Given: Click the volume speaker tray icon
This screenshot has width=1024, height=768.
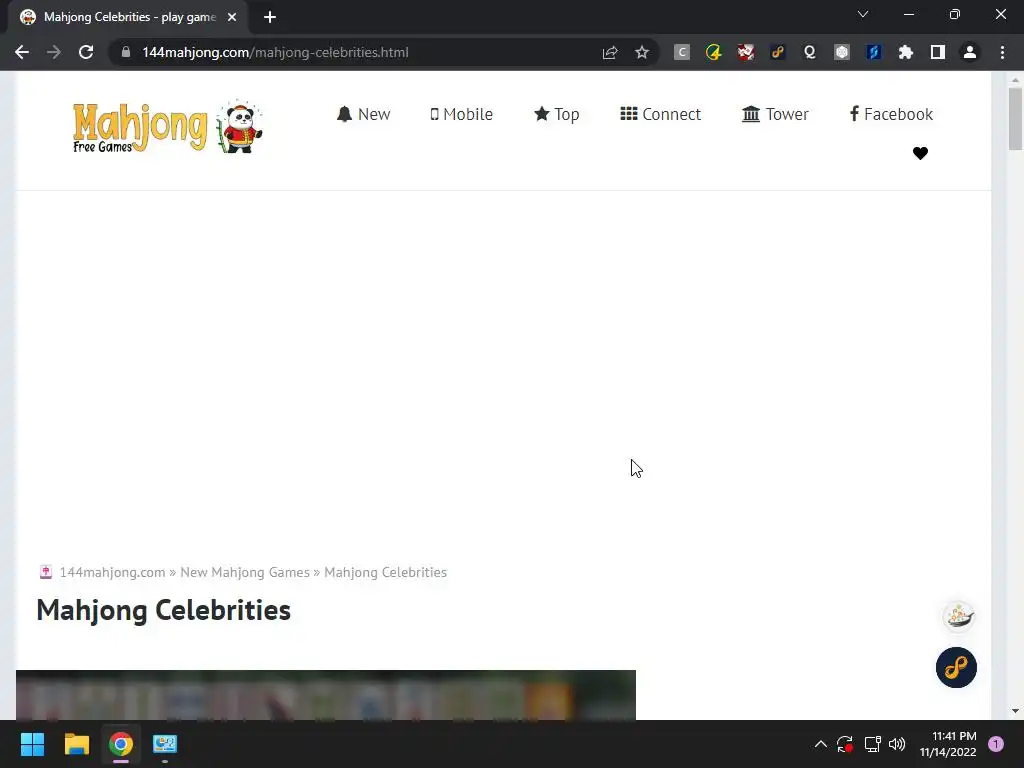Looking at the screenshot, I should pos(897,744).
